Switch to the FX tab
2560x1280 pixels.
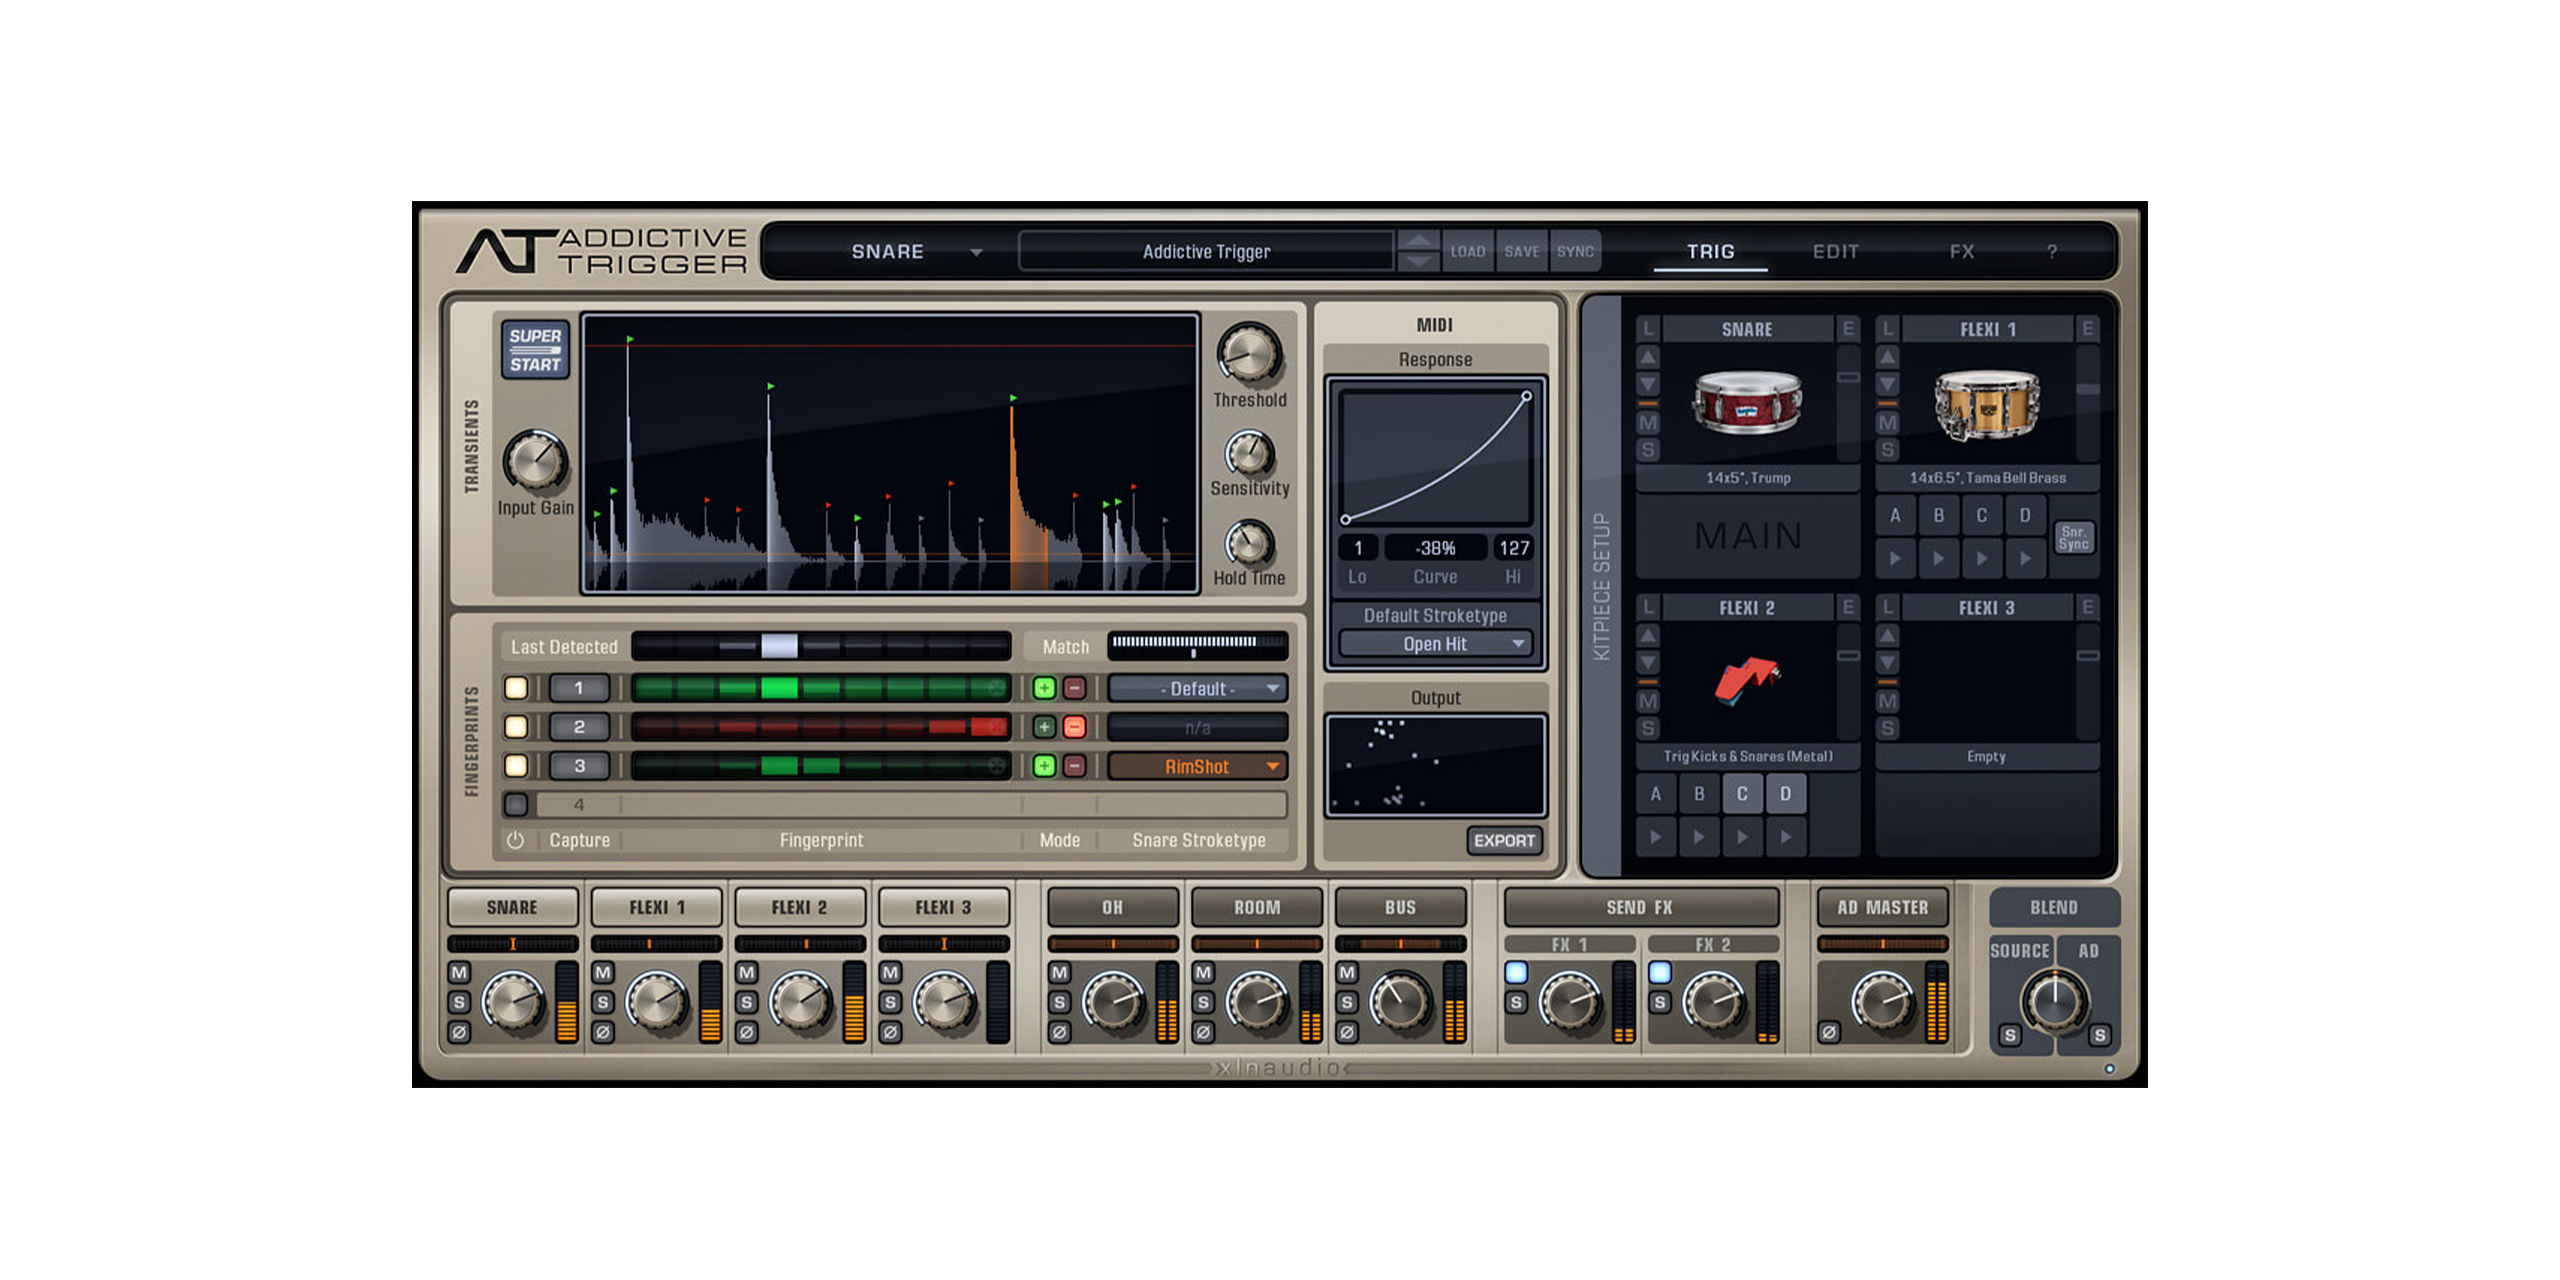pyautogui.click(x=1961, y=252)
